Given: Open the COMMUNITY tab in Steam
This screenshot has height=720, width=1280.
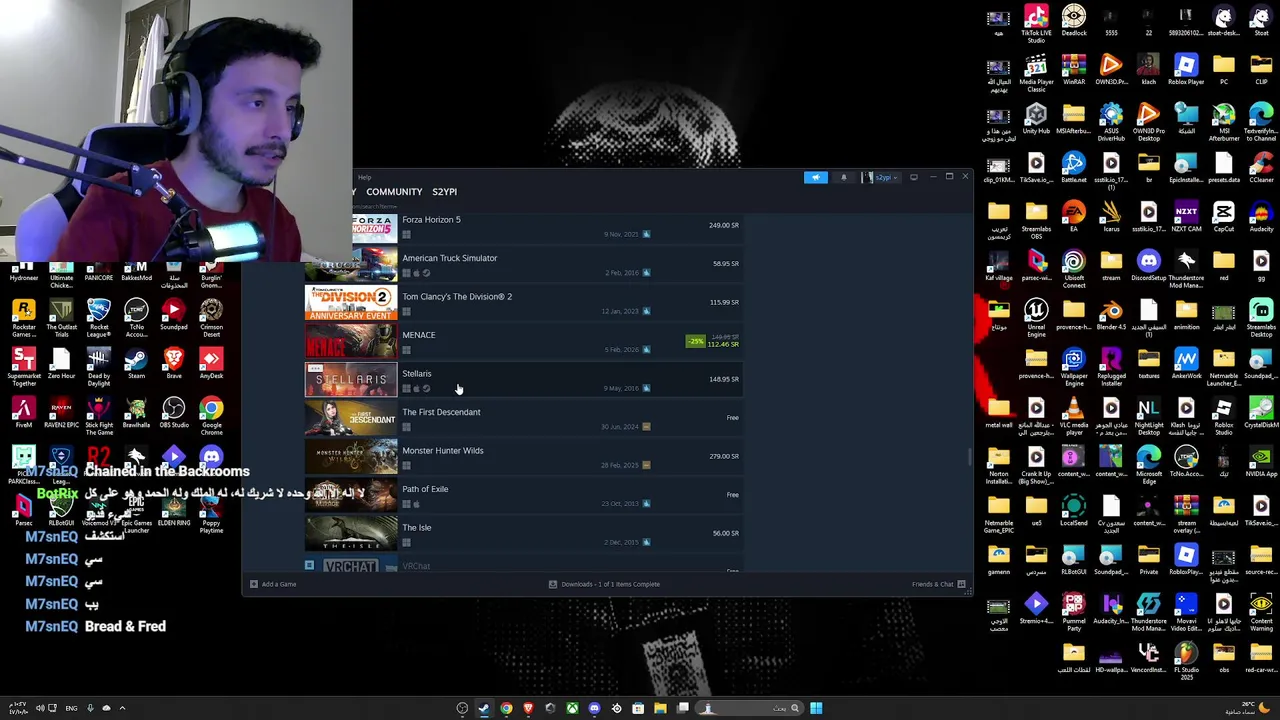Looking at the screenshot, I should coord(394,192).
